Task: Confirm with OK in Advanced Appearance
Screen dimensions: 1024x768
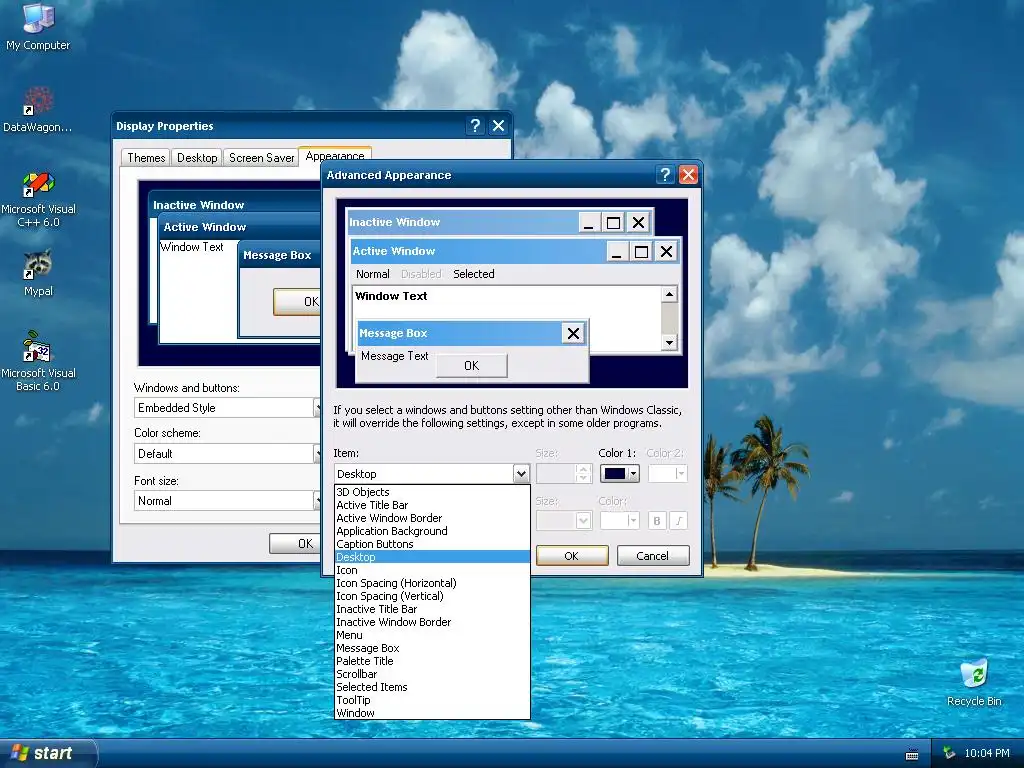Action: 571,556
